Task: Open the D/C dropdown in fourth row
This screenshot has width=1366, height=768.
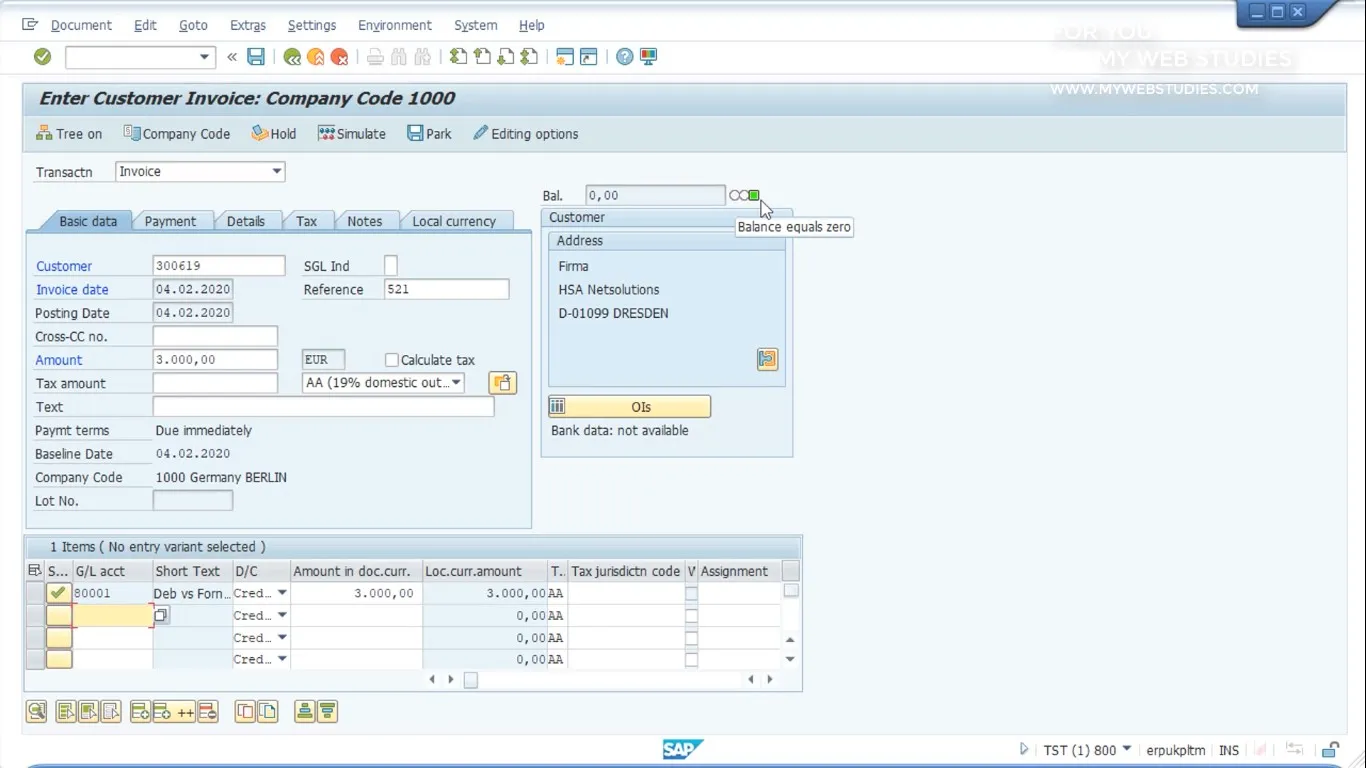Action: tap(282, 660)
